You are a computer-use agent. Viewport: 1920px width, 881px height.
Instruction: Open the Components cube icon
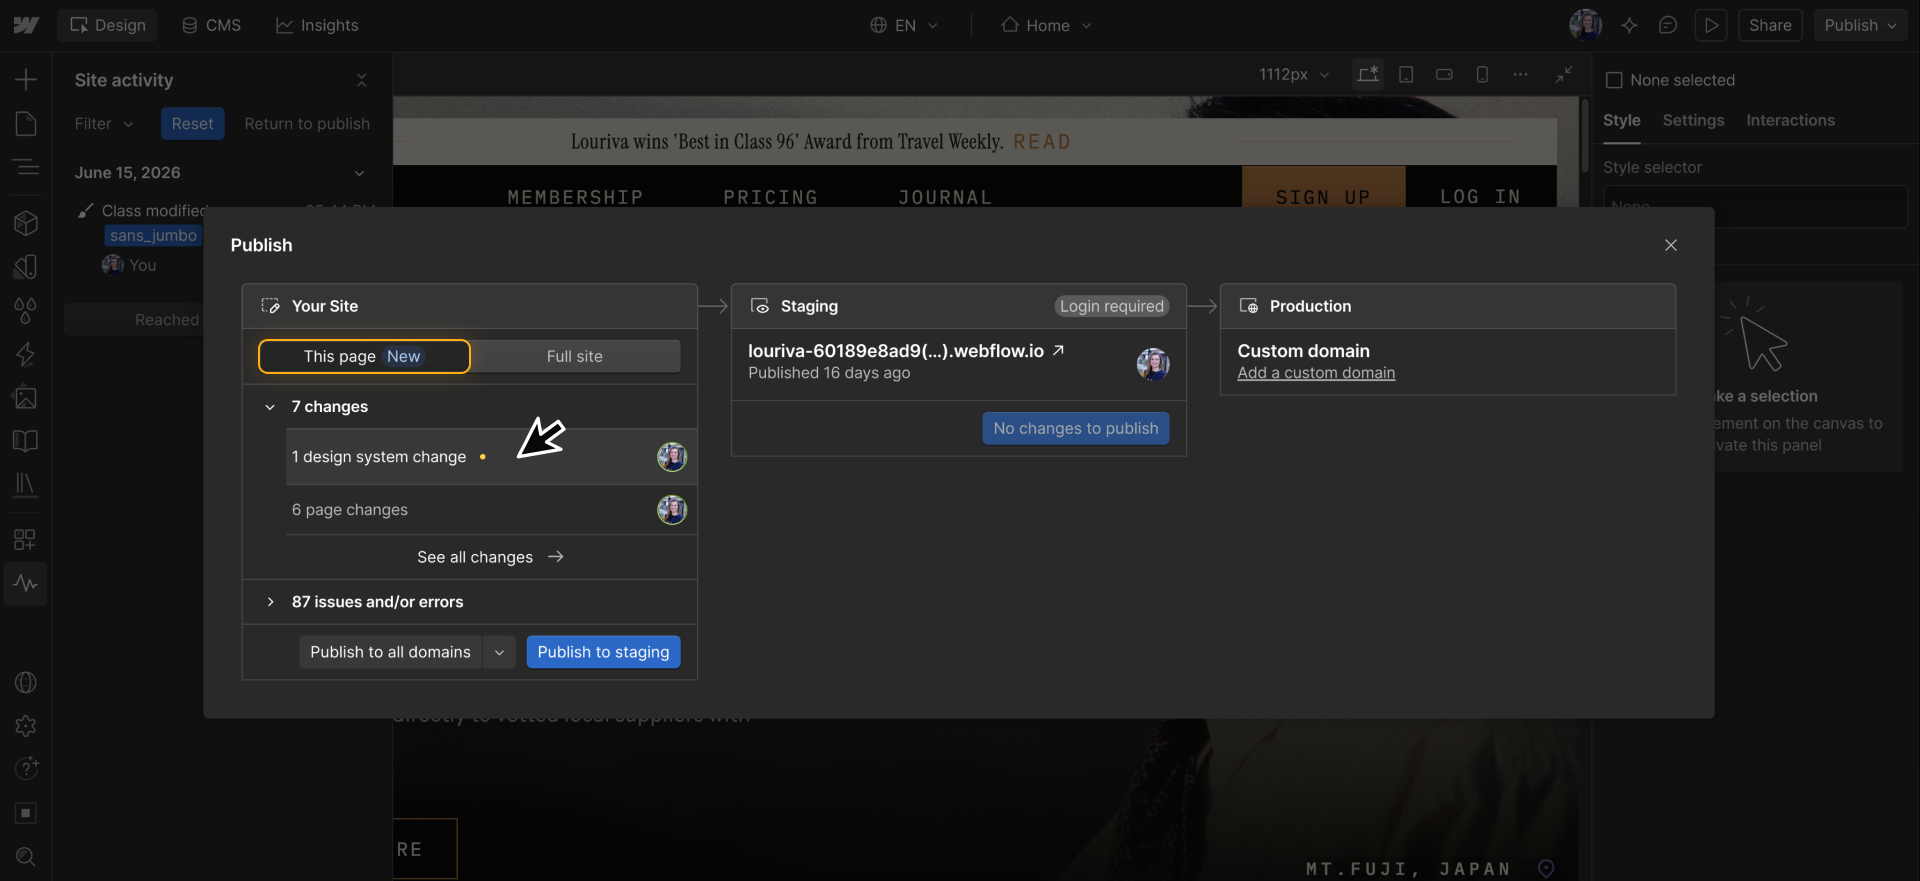26,223
